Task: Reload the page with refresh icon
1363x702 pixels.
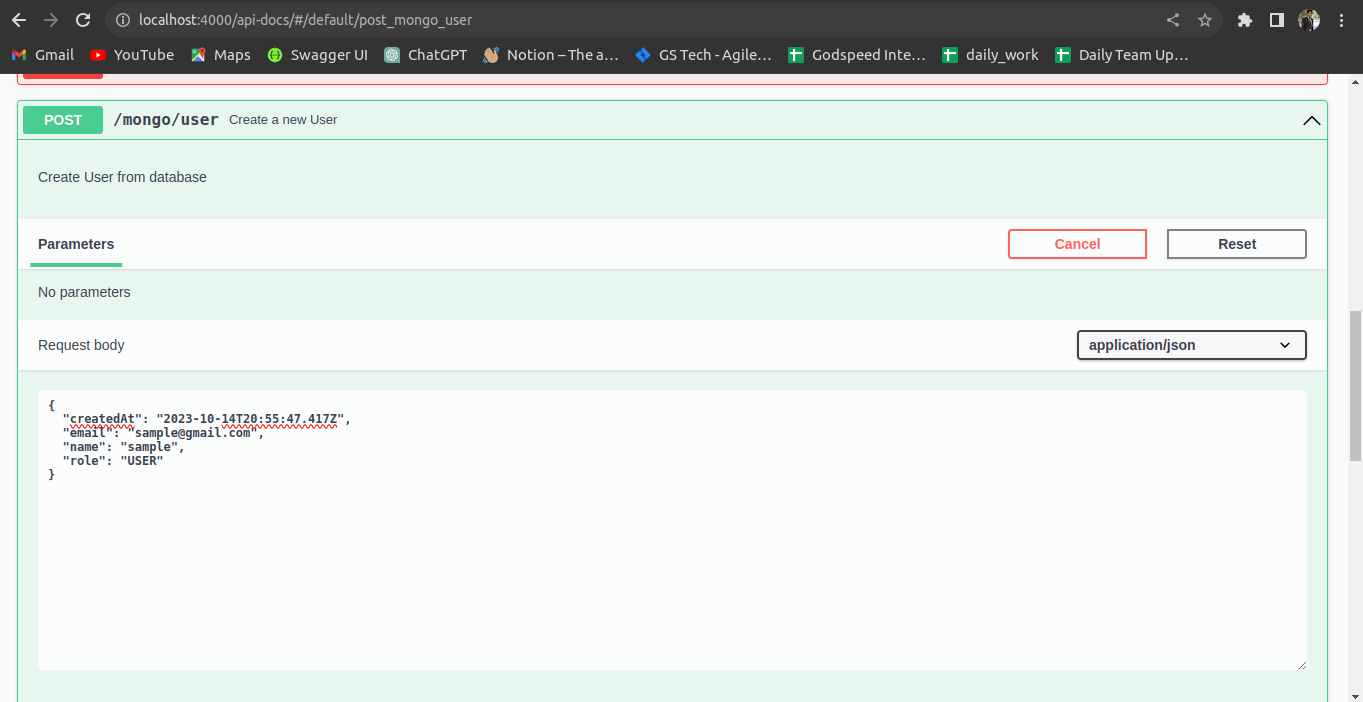Action: tap(84, 20)
